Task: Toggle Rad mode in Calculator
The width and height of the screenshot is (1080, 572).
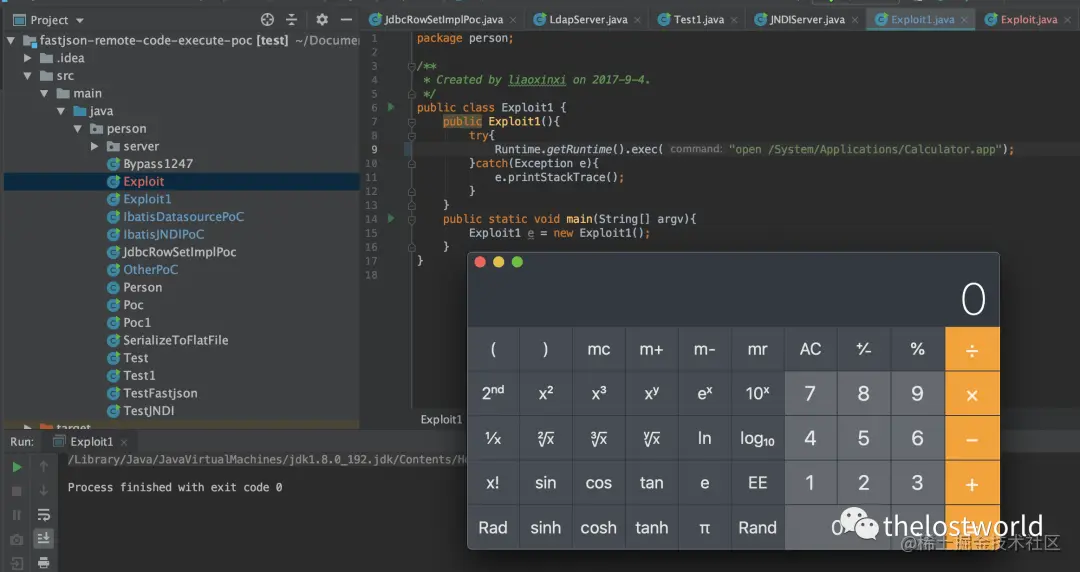Action: [x=493, y=528]
